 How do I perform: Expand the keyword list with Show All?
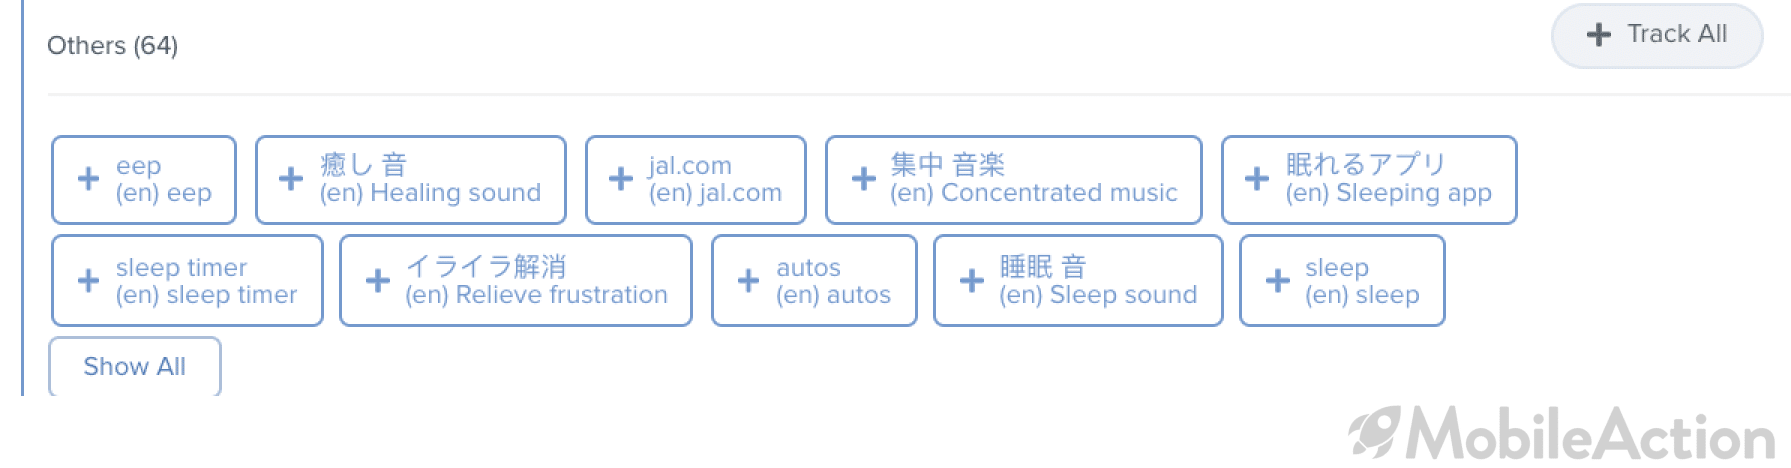[135, 367]
